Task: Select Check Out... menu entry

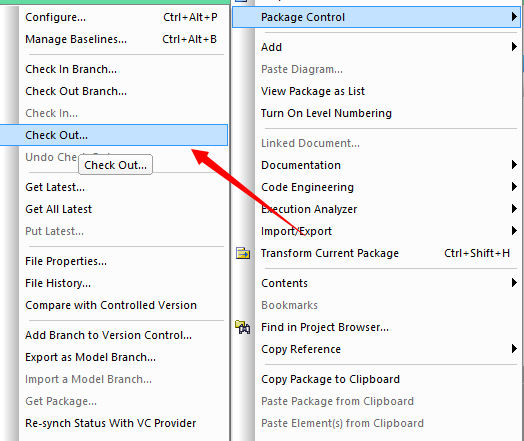Action: [x=114, y=135]
